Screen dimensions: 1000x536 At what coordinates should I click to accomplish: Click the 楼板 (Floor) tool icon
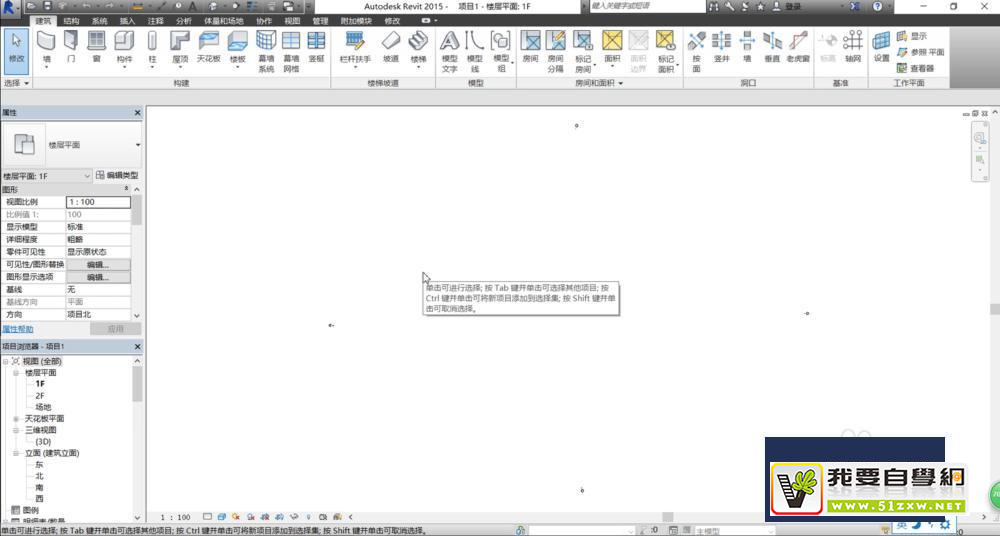click(237, 42)
